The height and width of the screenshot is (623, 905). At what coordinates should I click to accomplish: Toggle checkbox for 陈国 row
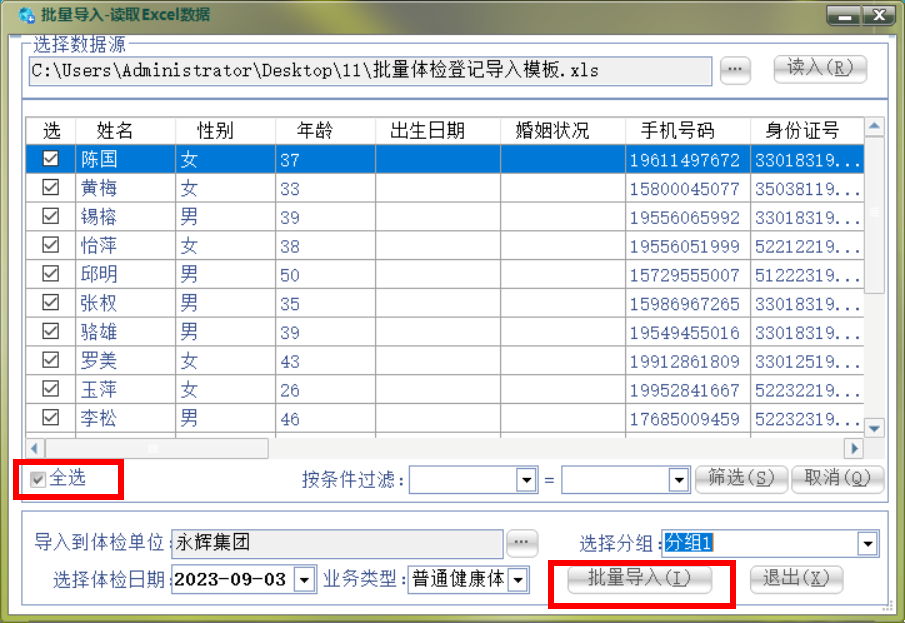51,158
